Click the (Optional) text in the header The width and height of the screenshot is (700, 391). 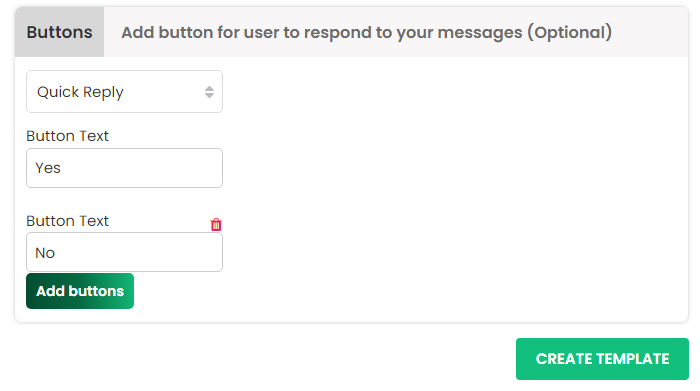click(570, 33)
